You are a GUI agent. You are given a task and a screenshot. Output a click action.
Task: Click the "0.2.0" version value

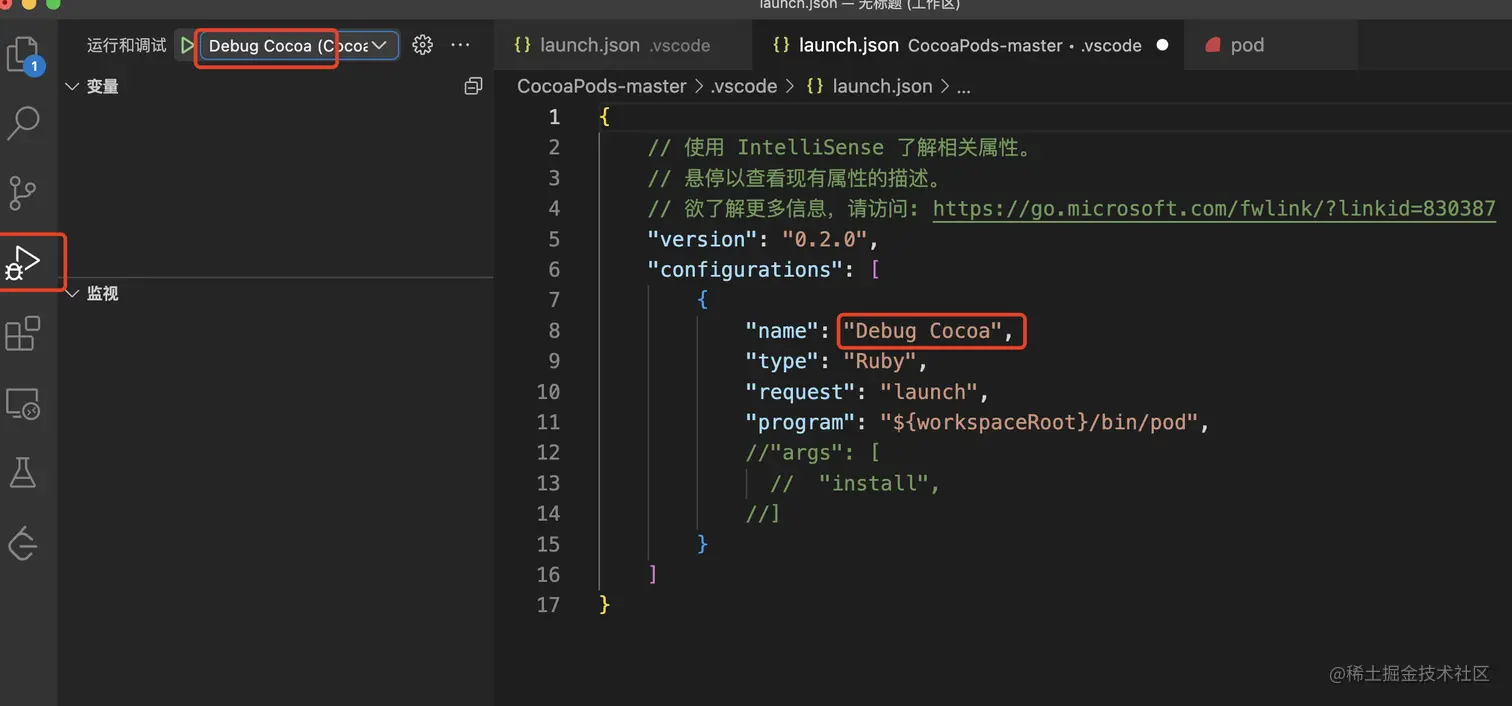point(825,239)
